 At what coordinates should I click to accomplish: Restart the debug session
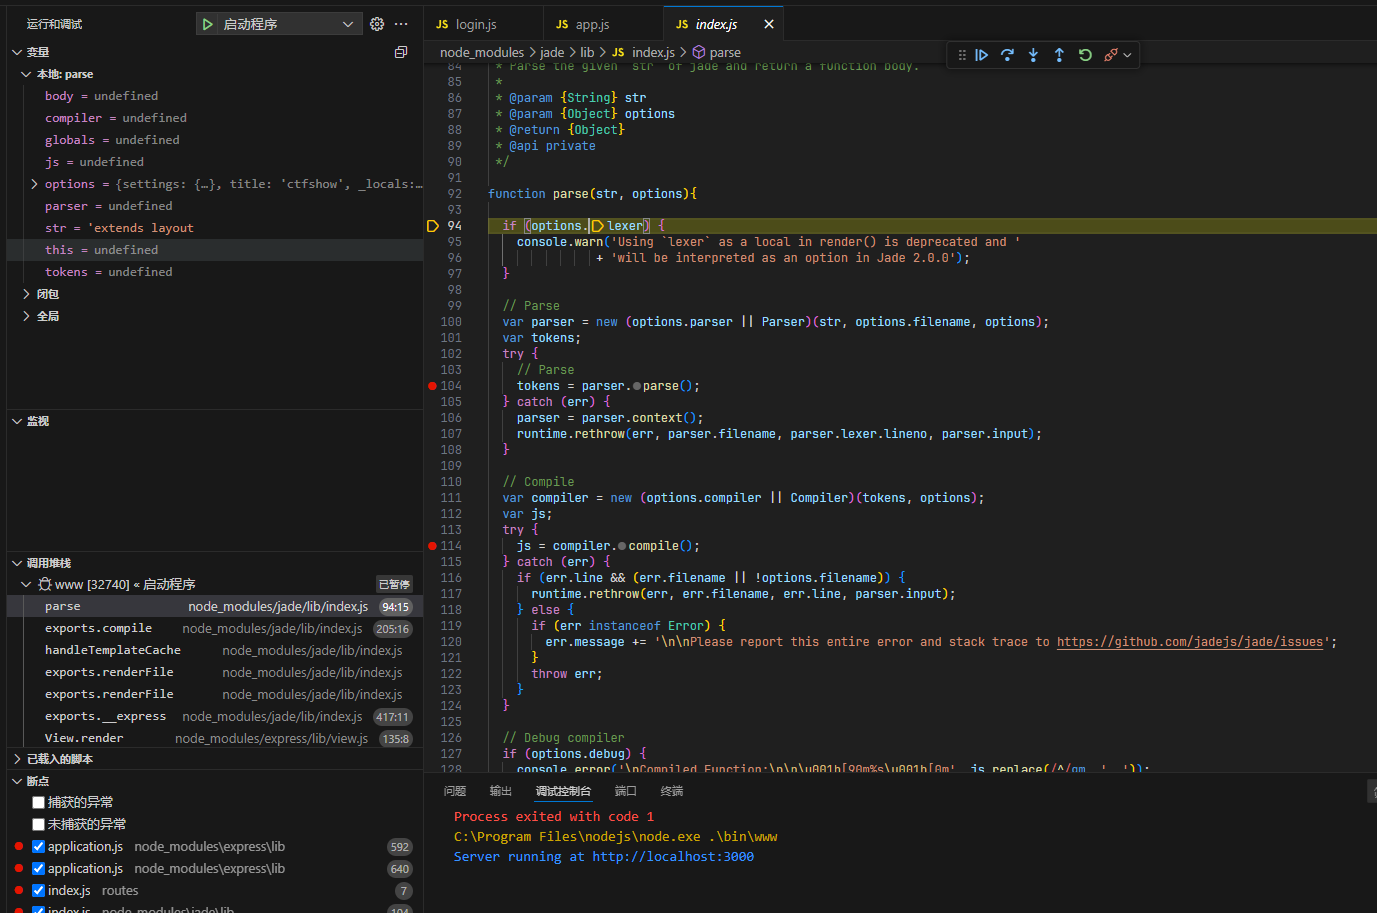pos(1085,55)
